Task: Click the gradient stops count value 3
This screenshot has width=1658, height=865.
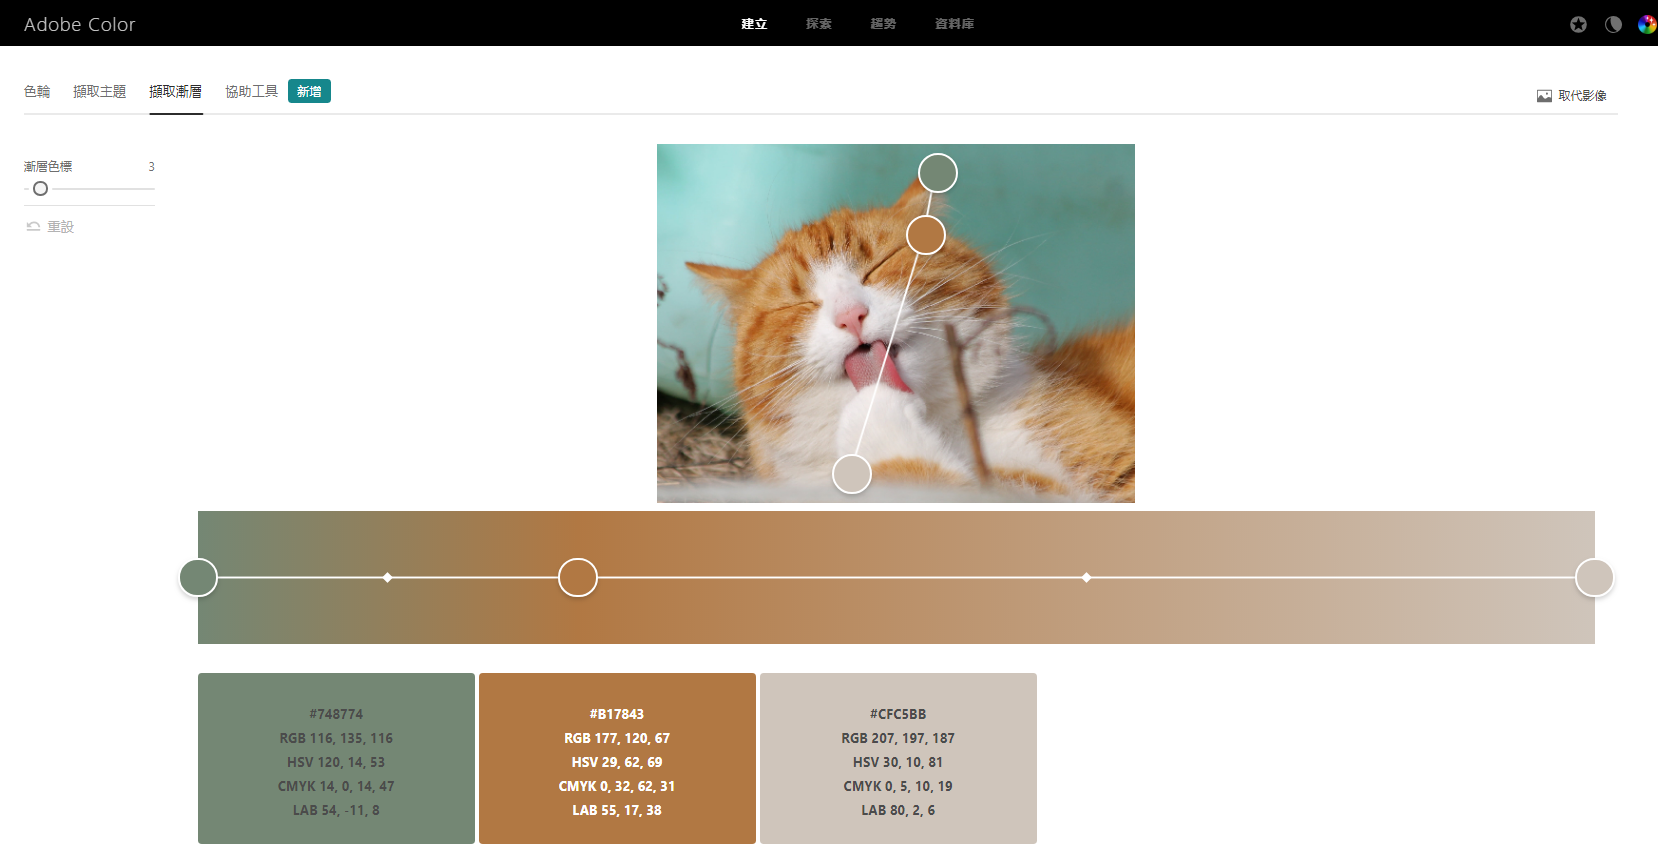Action: click(x=151, y=167)
